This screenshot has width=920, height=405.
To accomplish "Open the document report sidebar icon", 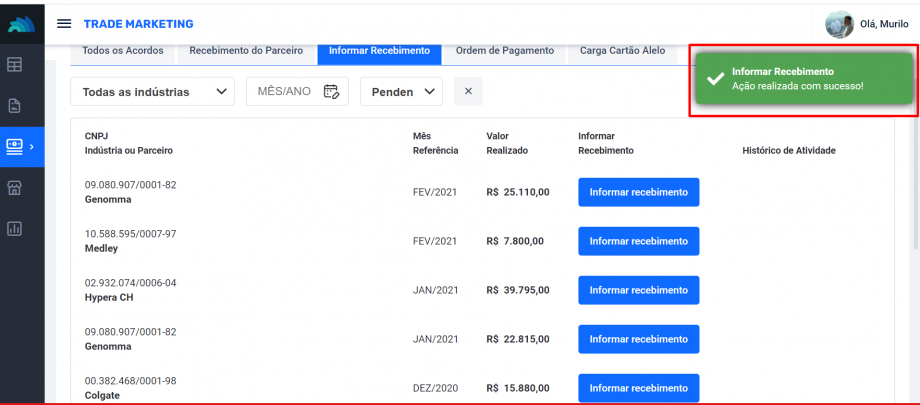I will click(x=15, y=105).
